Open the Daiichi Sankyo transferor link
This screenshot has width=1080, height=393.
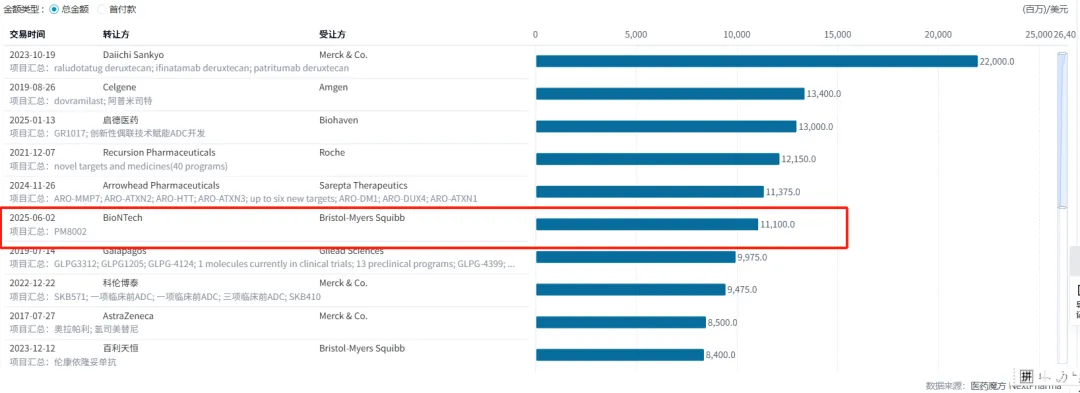tap(134, 55)
